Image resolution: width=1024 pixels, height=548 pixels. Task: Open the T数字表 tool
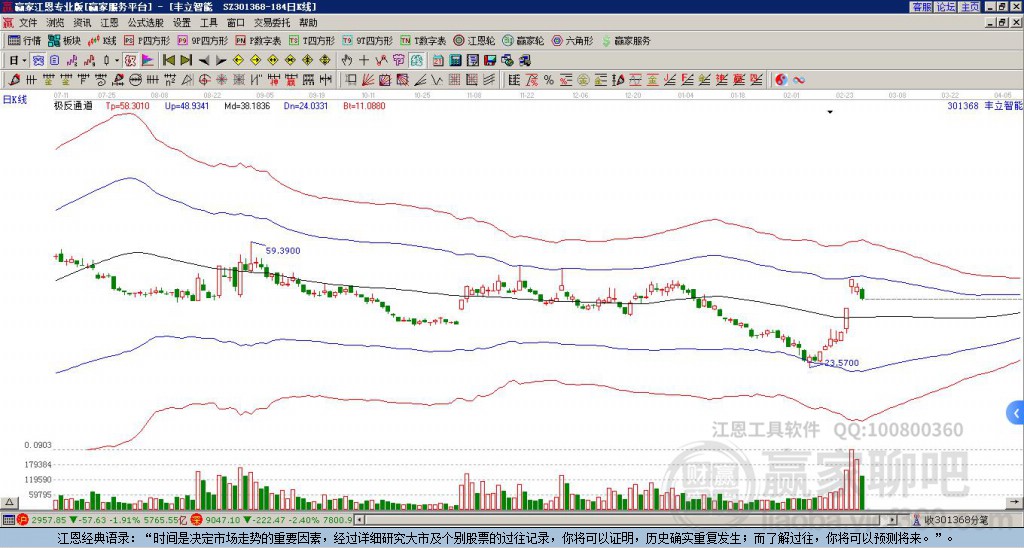[423, 40]
